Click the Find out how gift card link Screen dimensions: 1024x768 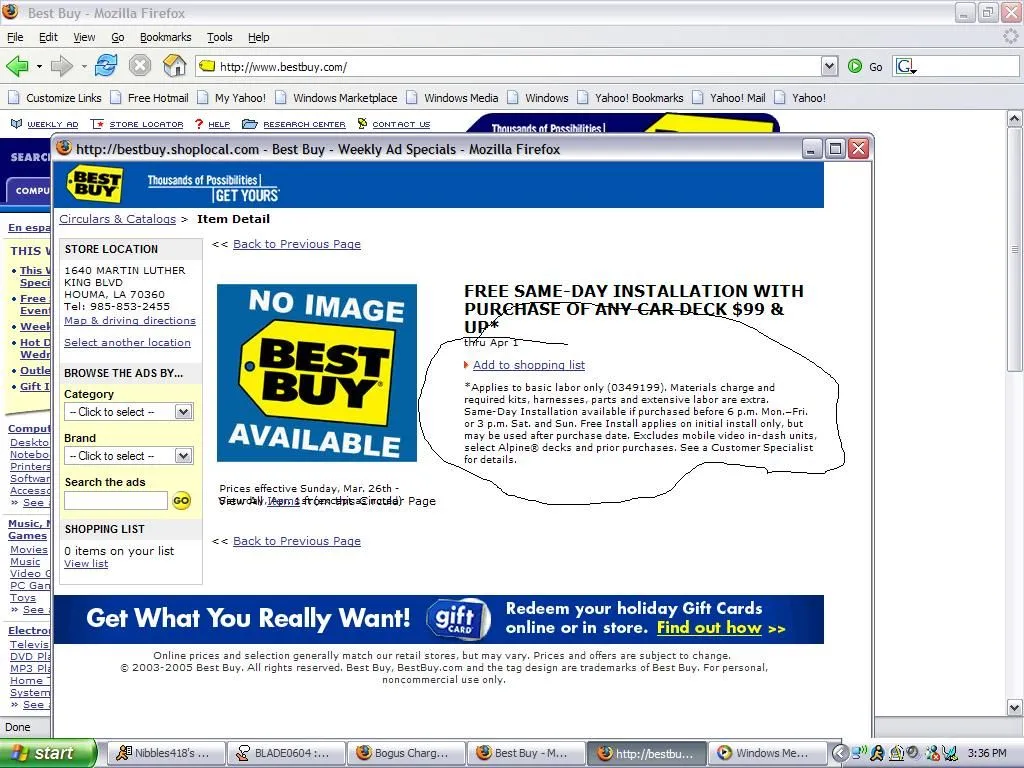[x=709, y=628]
